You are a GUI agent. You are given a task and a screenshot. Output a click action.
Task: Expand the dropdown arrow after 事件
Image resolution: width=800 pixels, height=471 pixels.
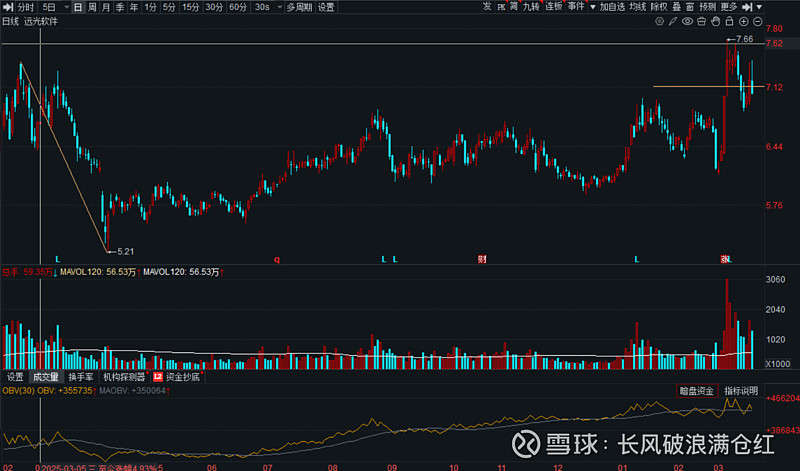coord(591,7)
